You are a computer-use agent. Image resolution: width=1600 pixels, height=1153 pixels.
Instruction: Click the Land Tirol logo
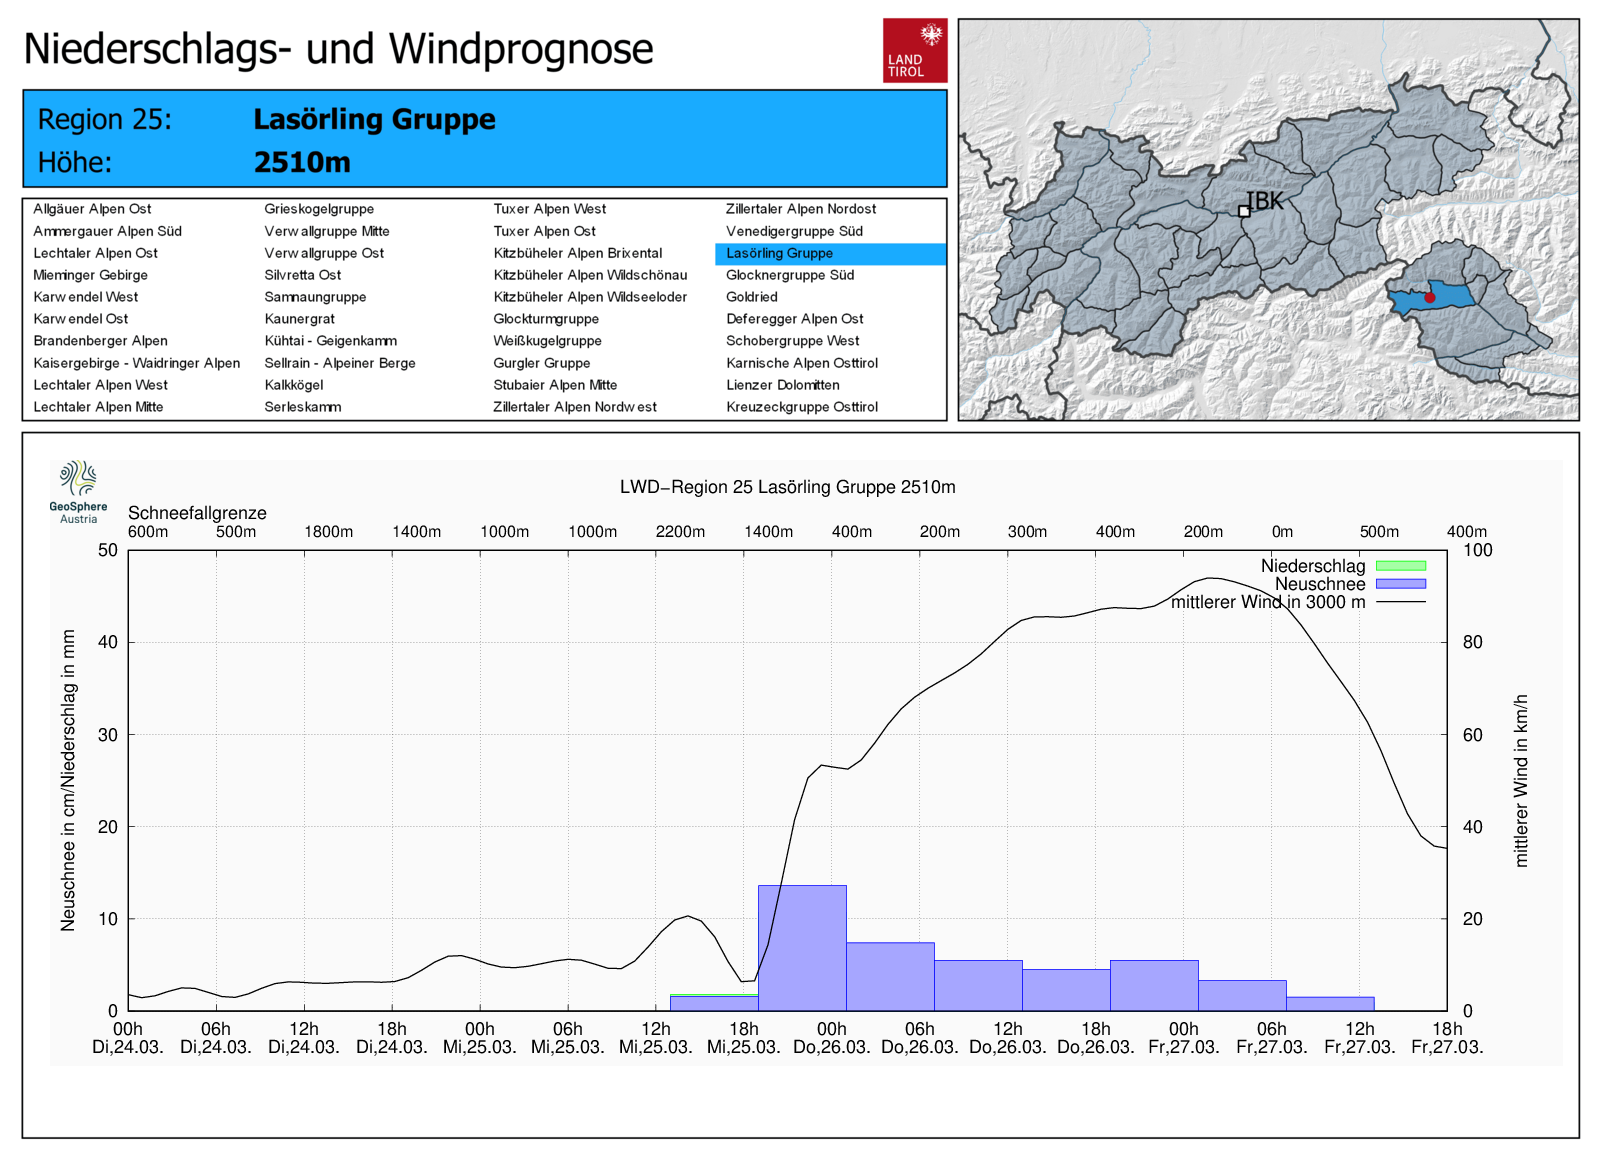tap(914, 50)
